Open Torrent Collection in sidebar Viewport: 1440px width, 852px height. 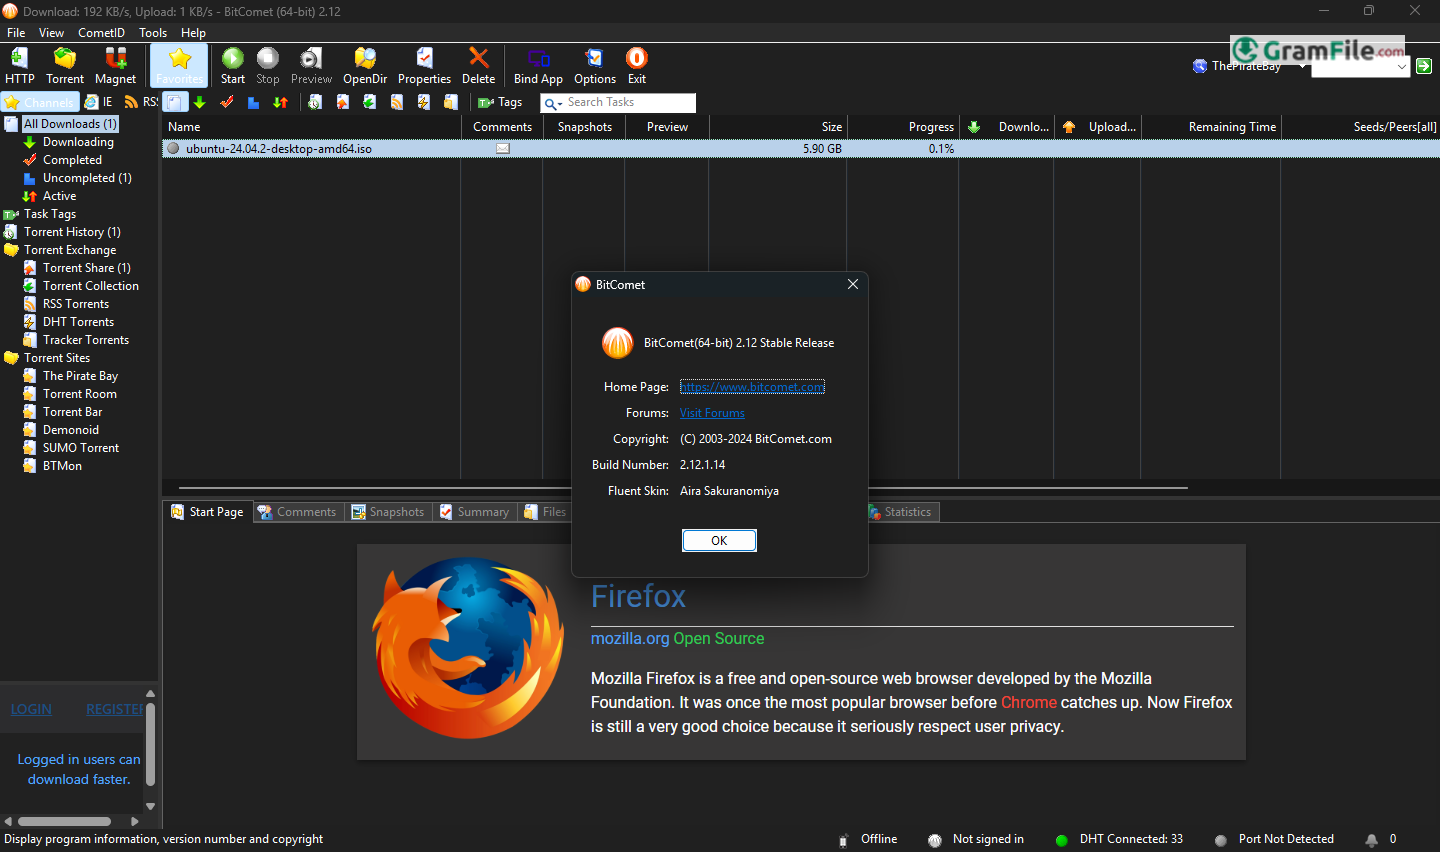pyautogui.click(x=90, y=286)
